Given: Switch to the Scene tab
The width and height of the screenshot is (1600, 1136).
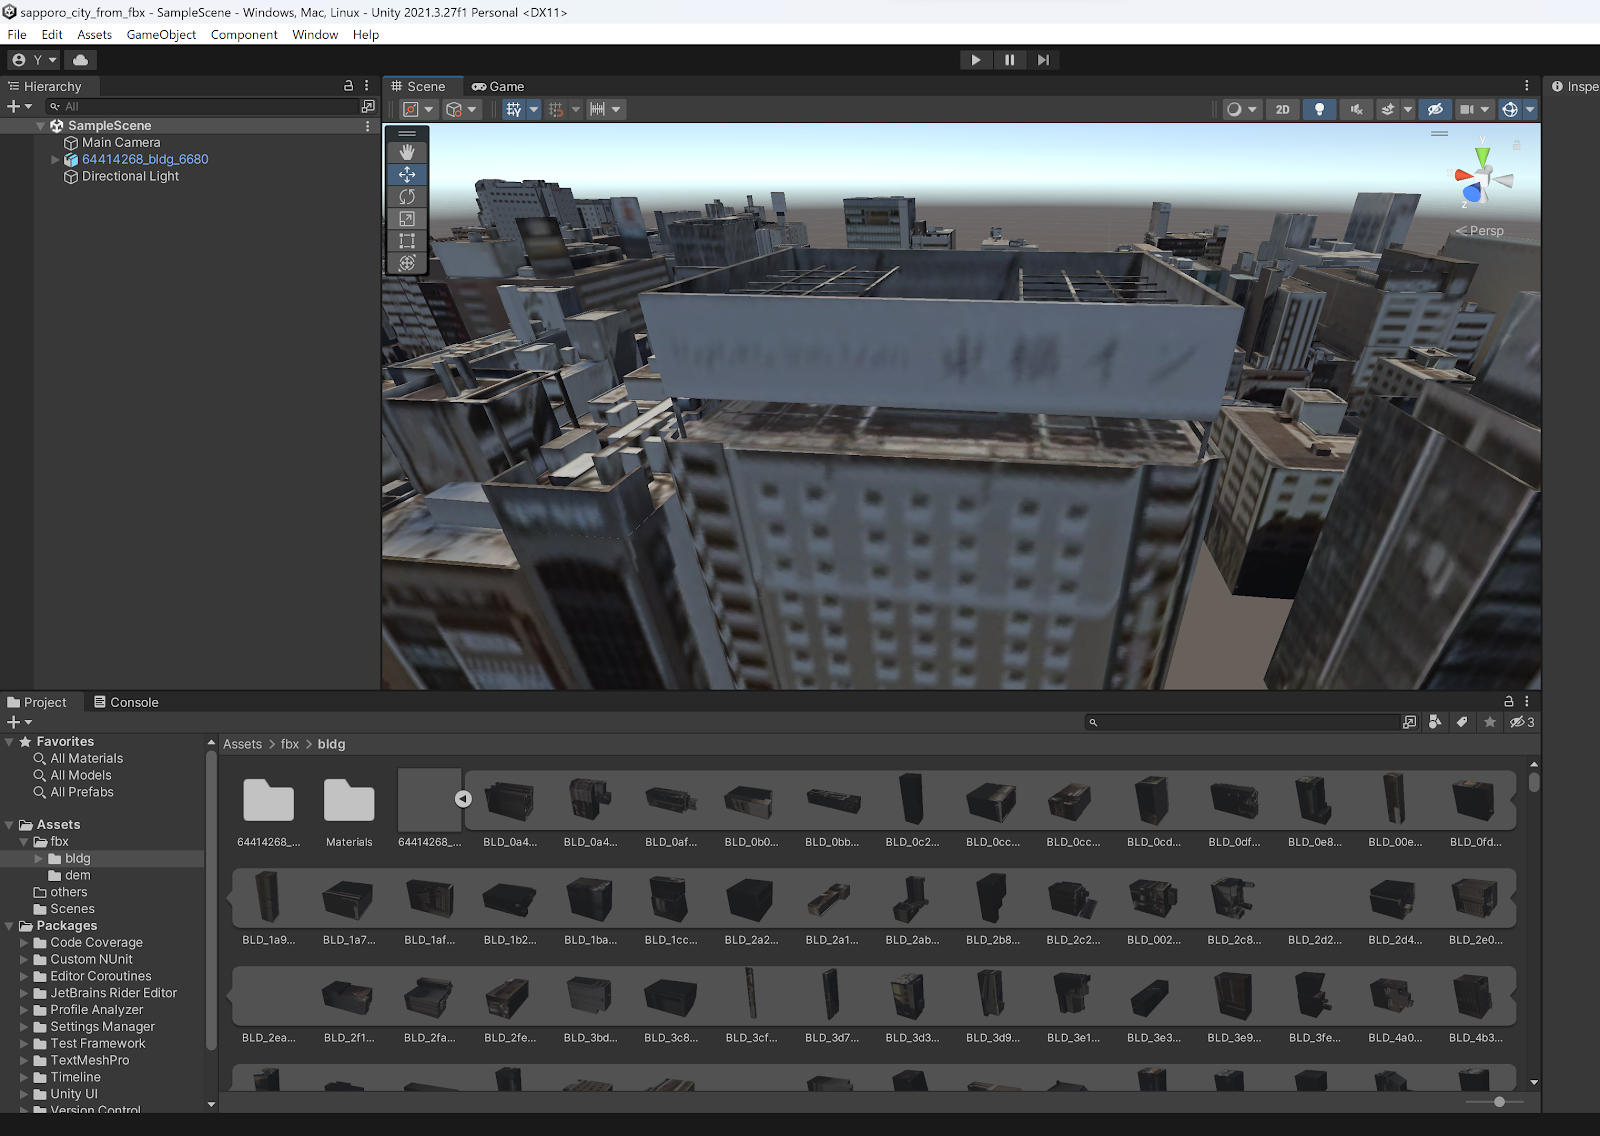Looking at the screenshot, I should (419, 87).
